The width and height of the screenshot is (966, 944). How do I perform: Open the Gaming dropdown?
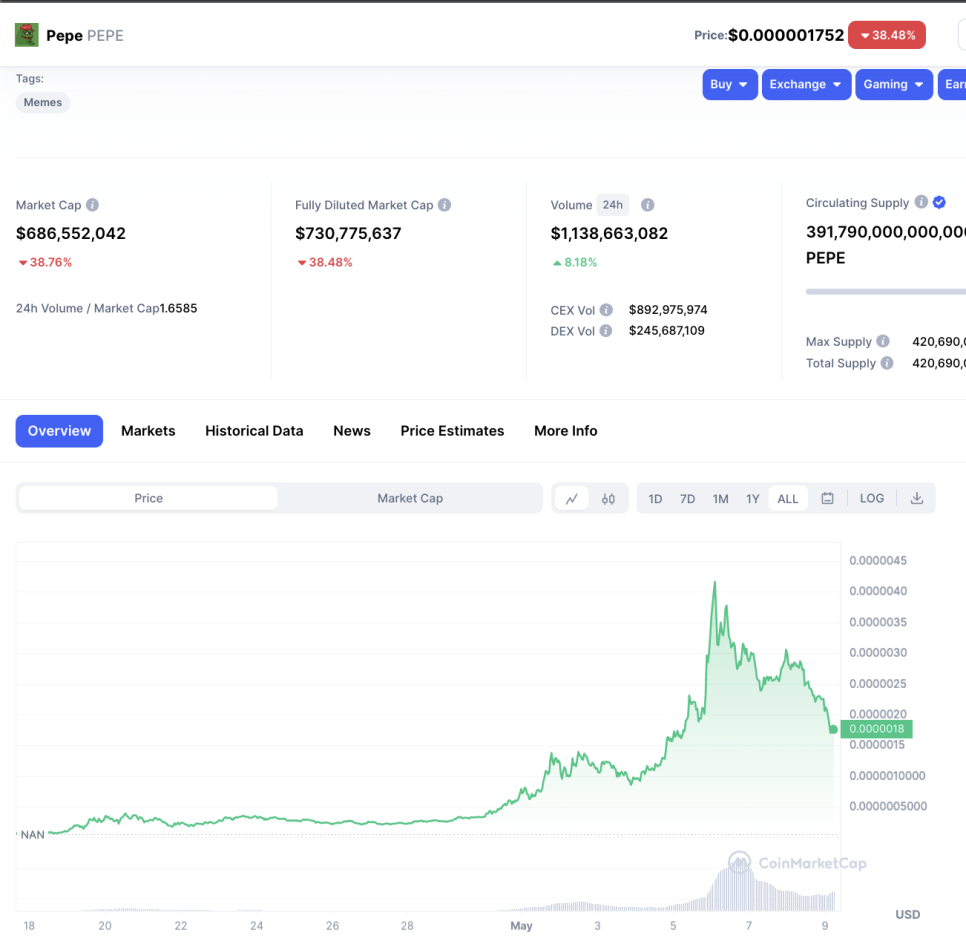click(x=893, y=84)
